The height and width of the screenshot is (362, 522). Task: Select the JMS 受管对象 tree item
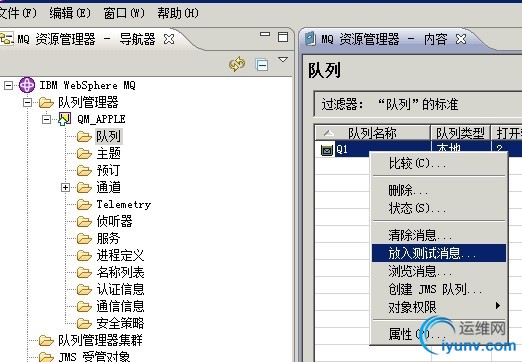point(94,357)
